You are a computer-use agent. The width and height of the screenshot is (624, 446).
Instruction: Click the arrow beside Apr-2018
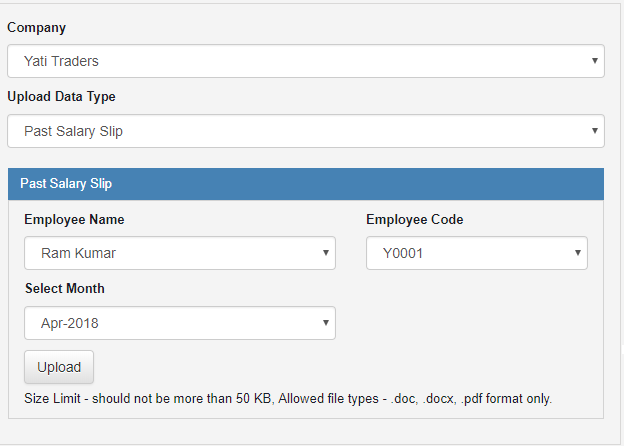click(326, 323)
